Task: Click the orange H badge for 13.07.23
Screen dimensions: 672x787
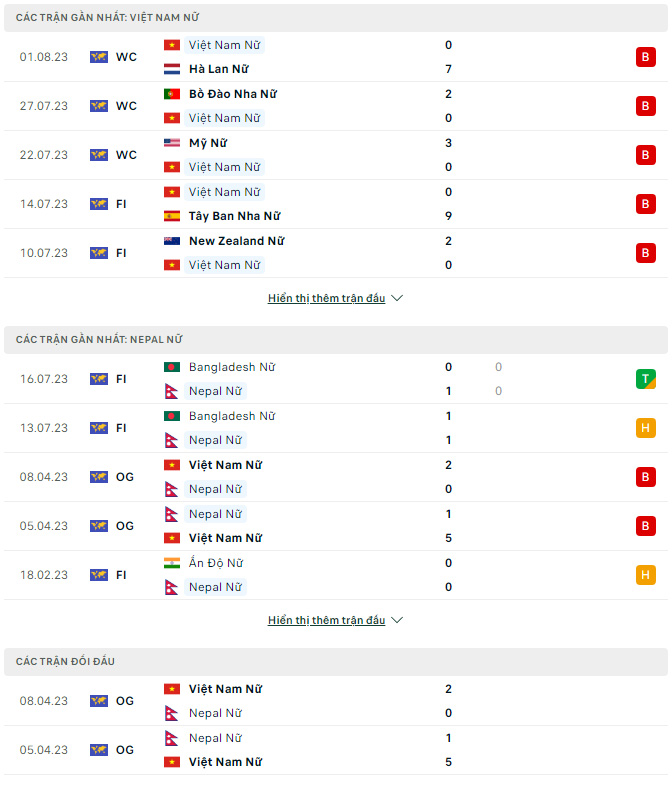Action: click(x=645, y=428)
